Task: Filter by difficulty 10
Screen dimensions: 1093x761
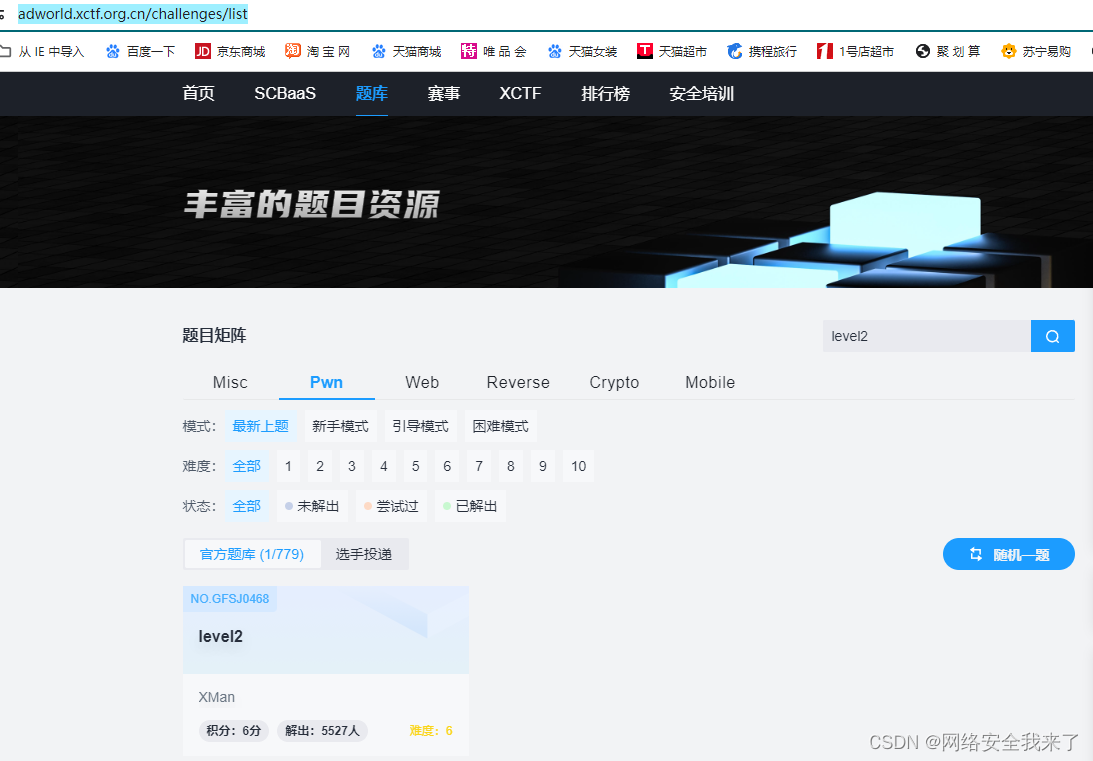Action: (x=579, y=466)
